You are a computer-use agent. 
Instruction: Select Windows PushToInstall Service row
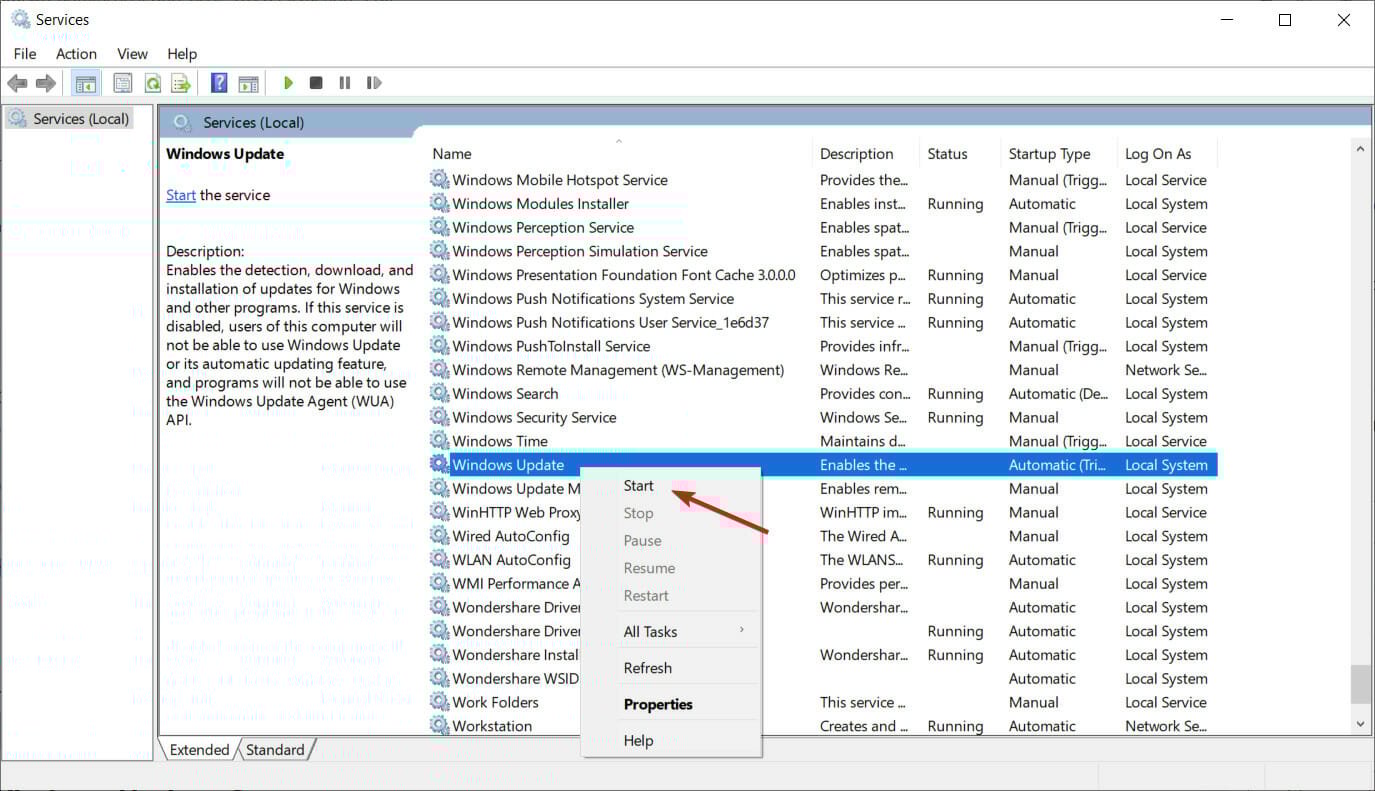(x=823, y=346)
